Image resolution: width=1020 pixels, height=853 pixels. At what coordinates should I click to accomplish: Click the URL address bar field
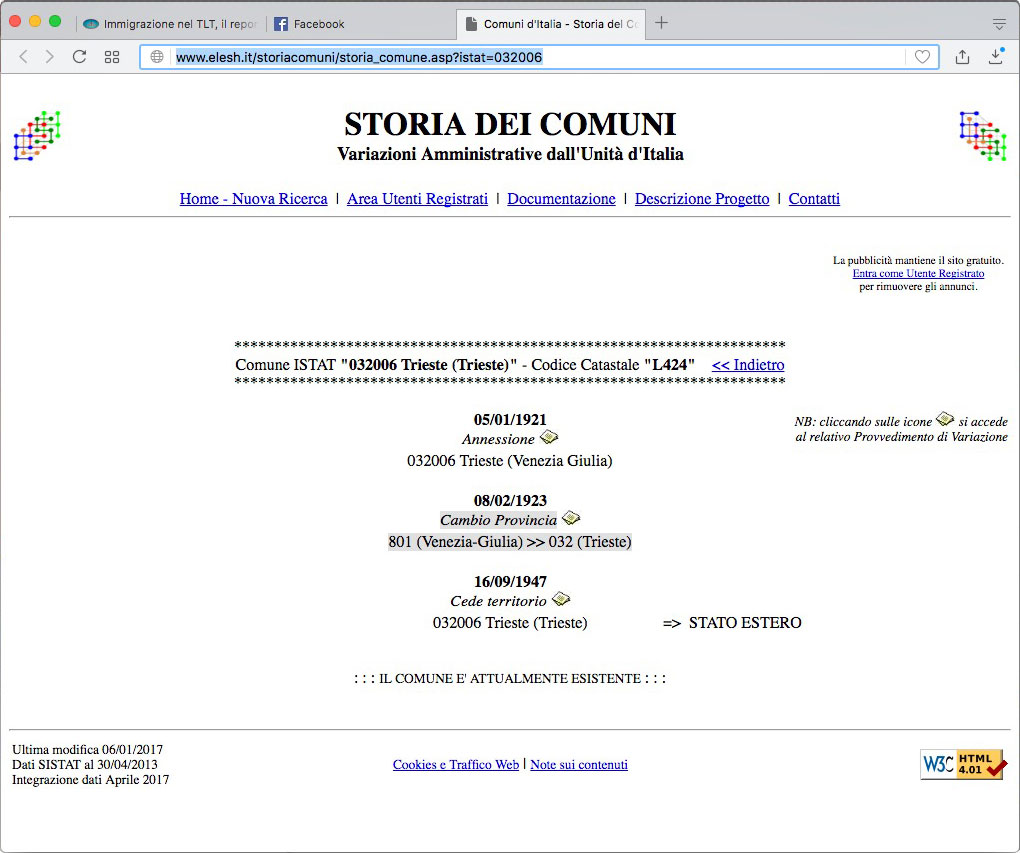(530, 57)
